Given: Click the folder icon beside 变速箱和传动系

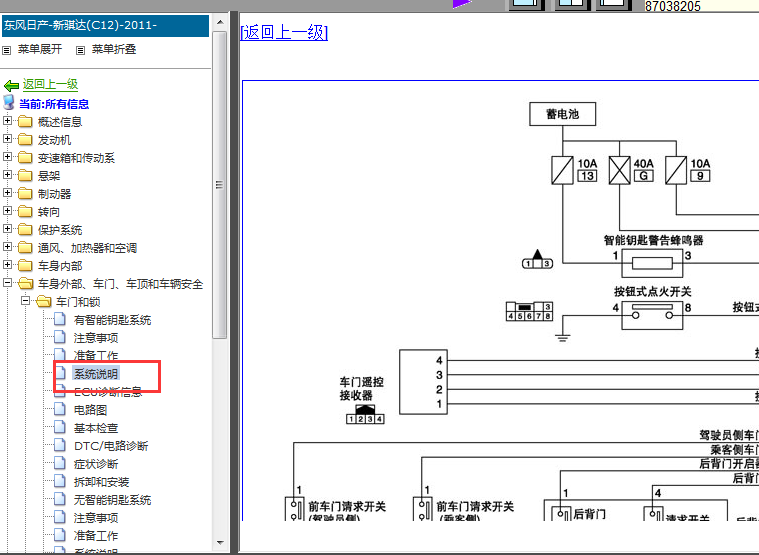Looking at the screenshot, I should pyautogui.click(x=25, y=157).
